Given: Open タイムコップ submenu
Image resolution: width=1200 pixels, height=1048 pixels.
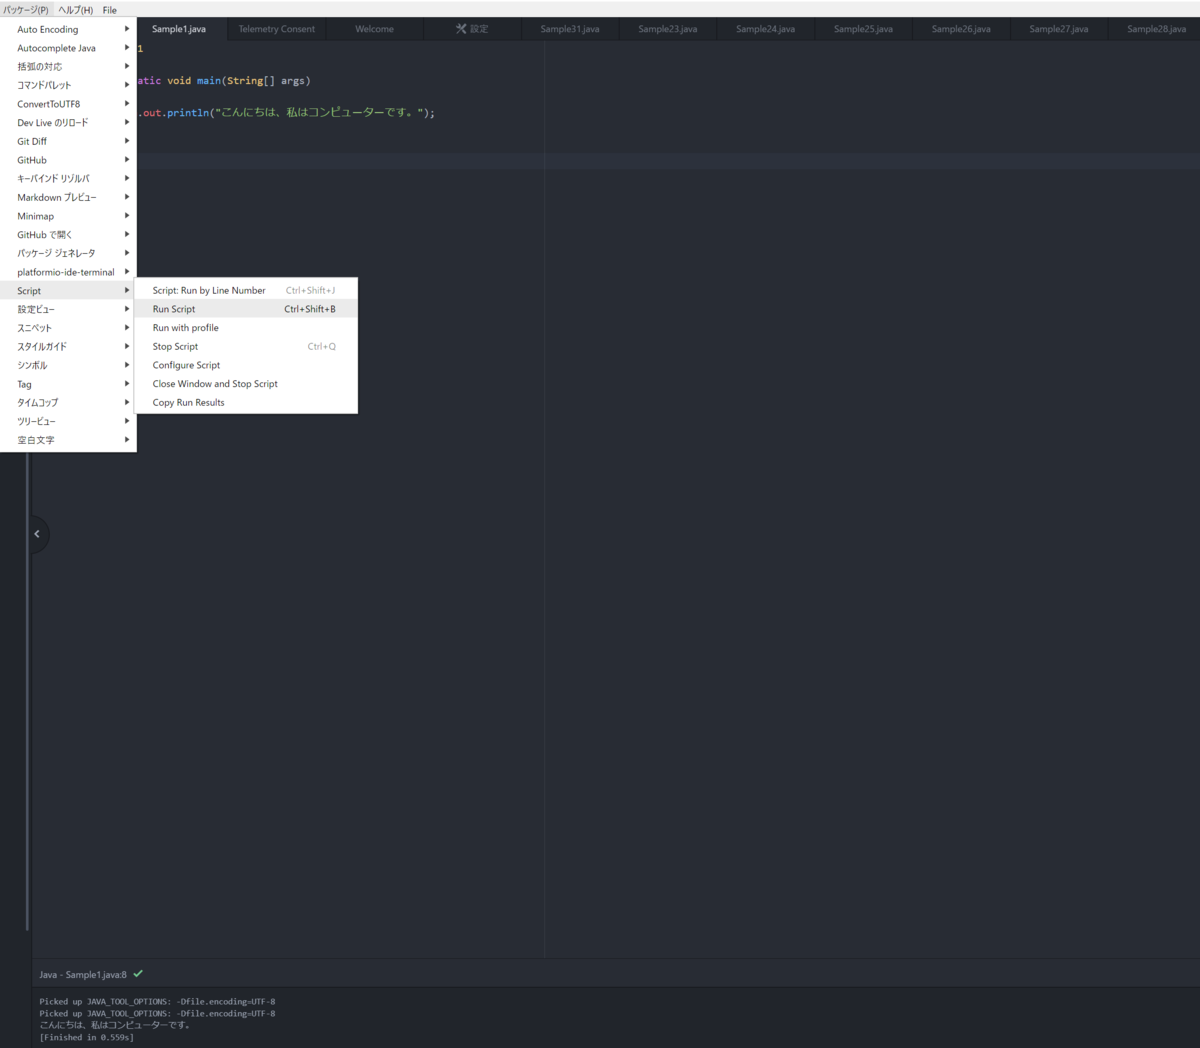Looking at the screenshot, I should pos(68,402).
